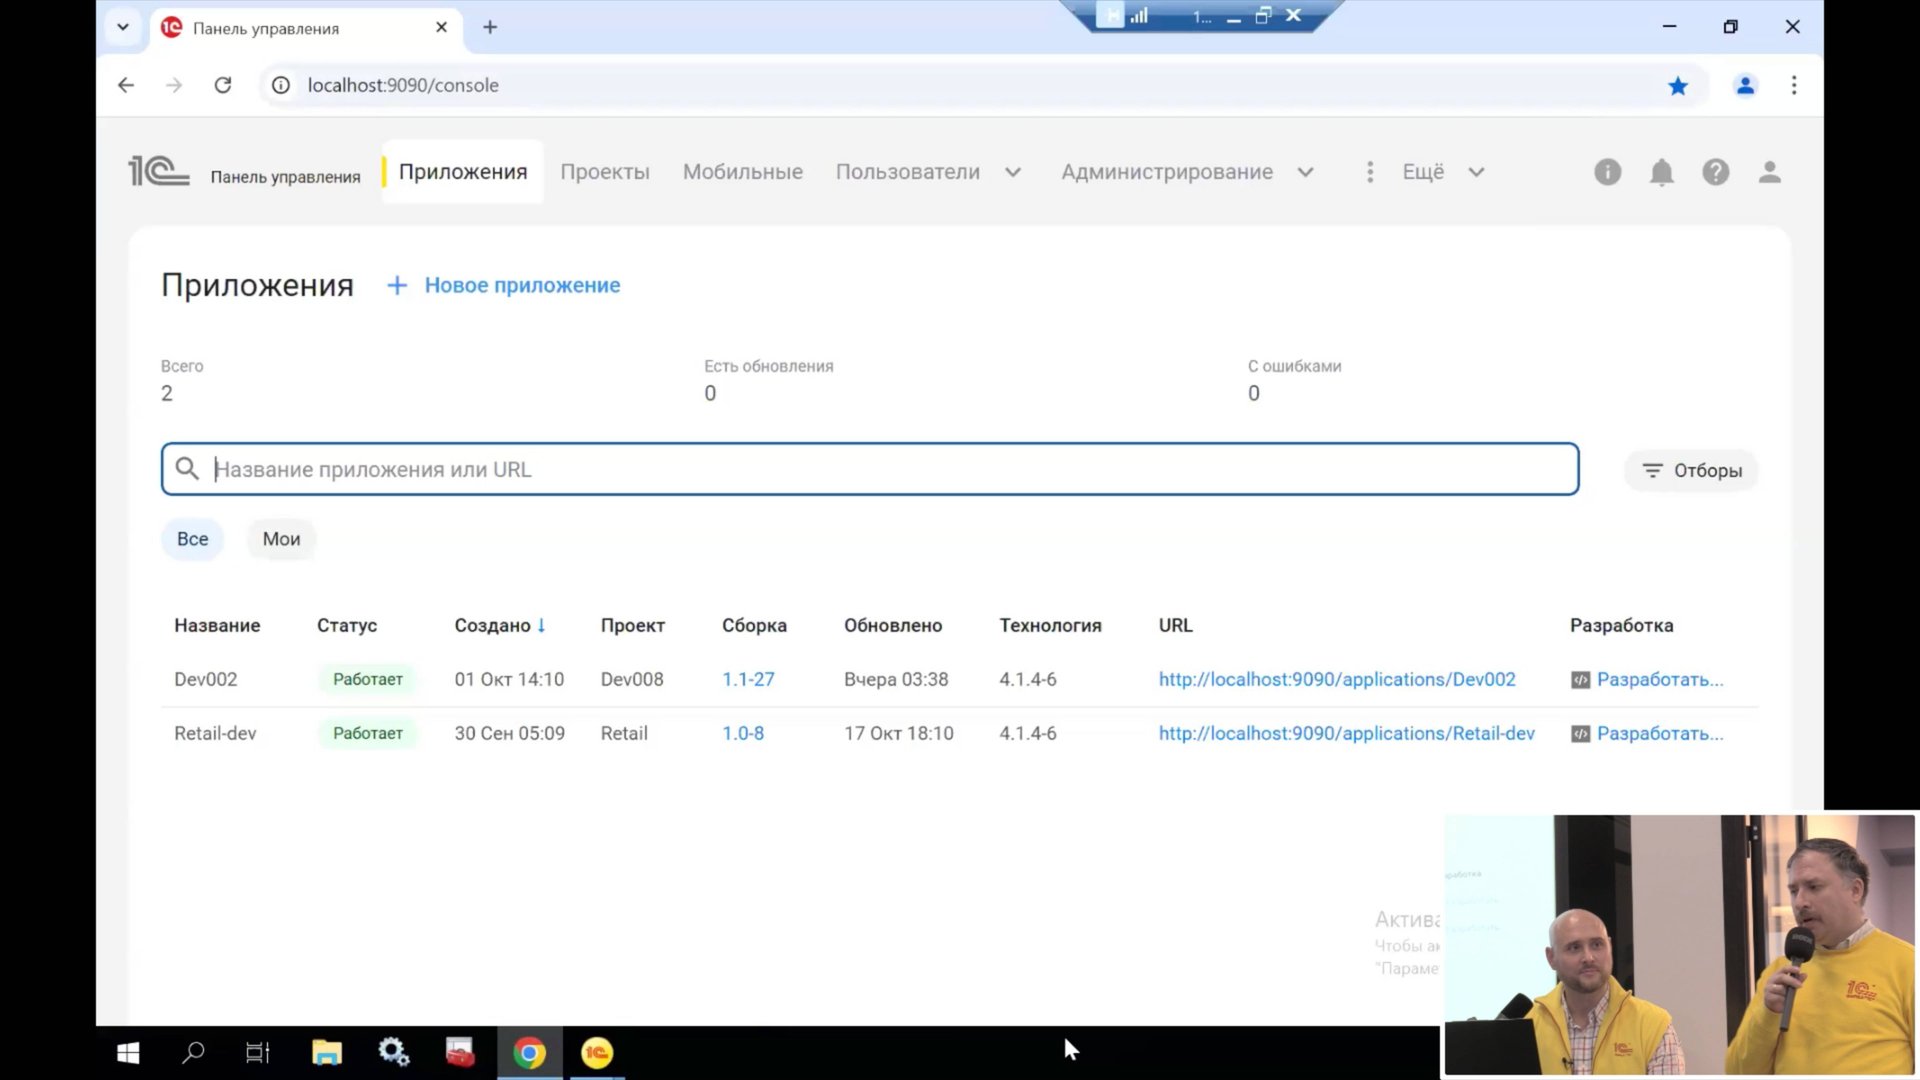
Task: Select the Все filter chip
Action: click(192, 539)
